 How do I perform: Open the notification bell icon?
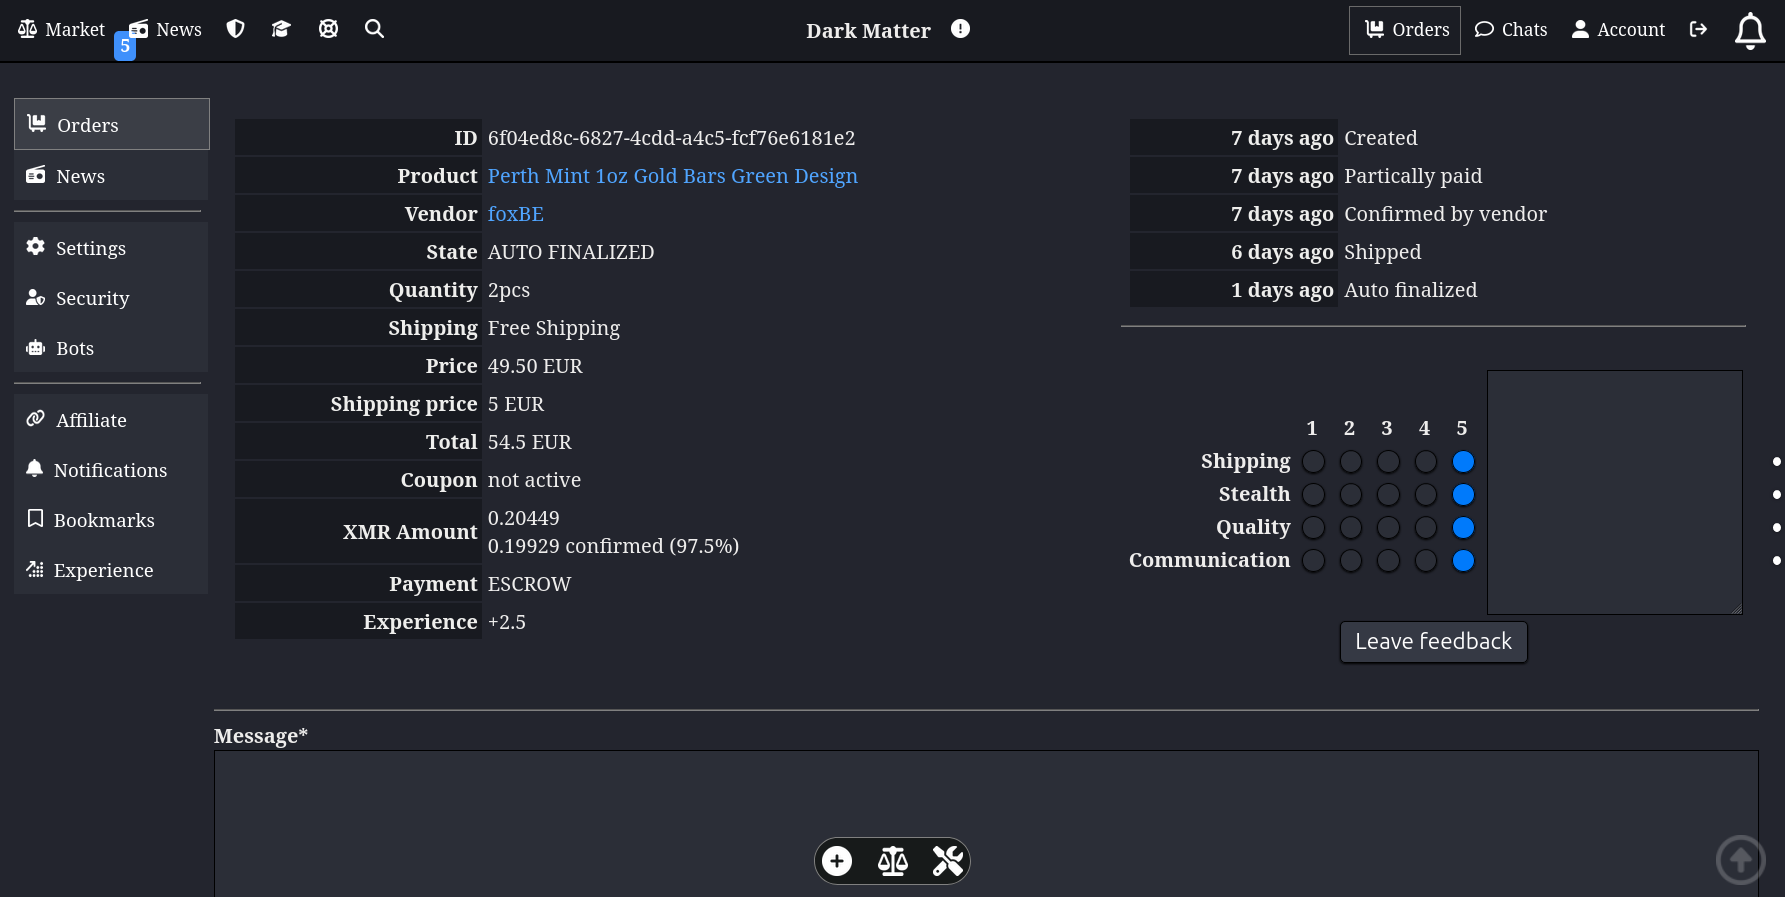click(x=1750, y=30)
